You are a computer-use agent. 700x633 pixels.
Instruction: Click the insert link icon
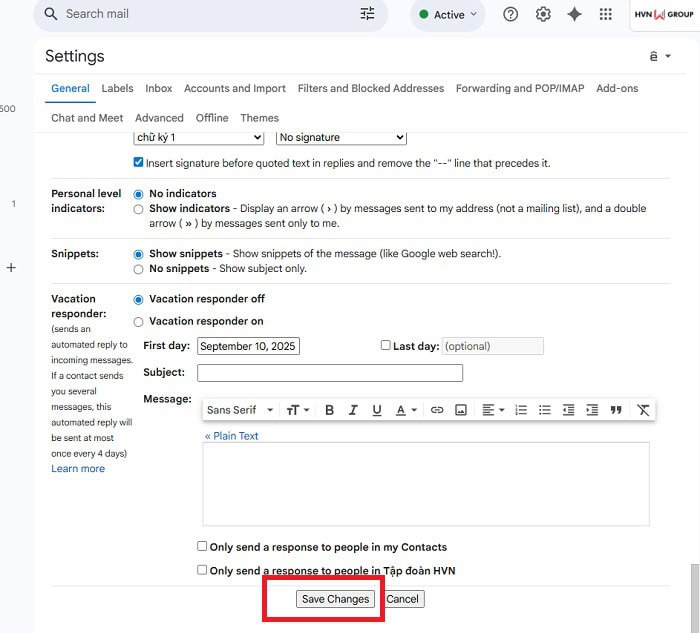point(437,410)
